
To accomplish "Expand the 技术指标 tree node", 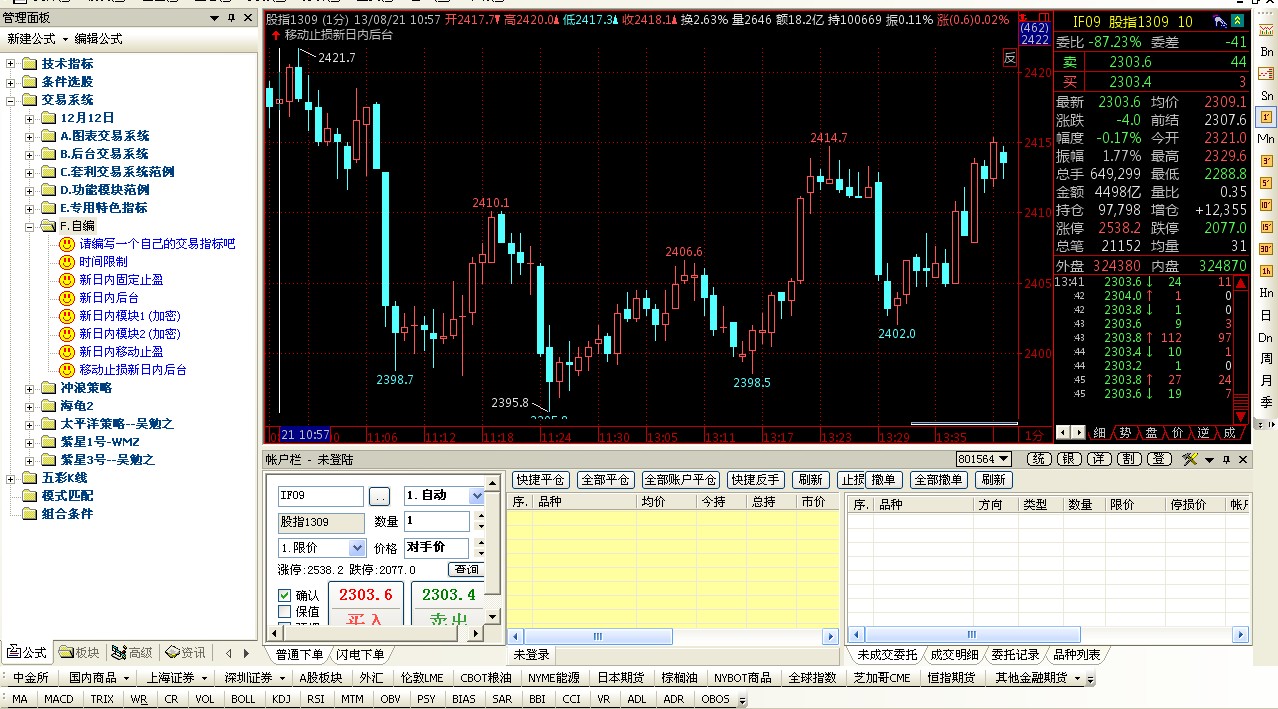I will click(x=11, y=64).
